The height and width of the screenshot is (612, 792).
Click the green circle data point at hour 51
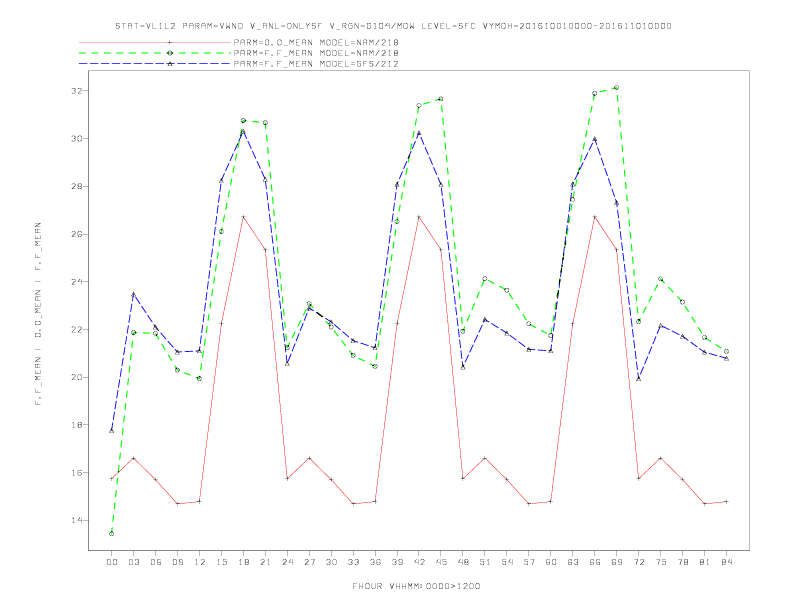coord(485,279)
